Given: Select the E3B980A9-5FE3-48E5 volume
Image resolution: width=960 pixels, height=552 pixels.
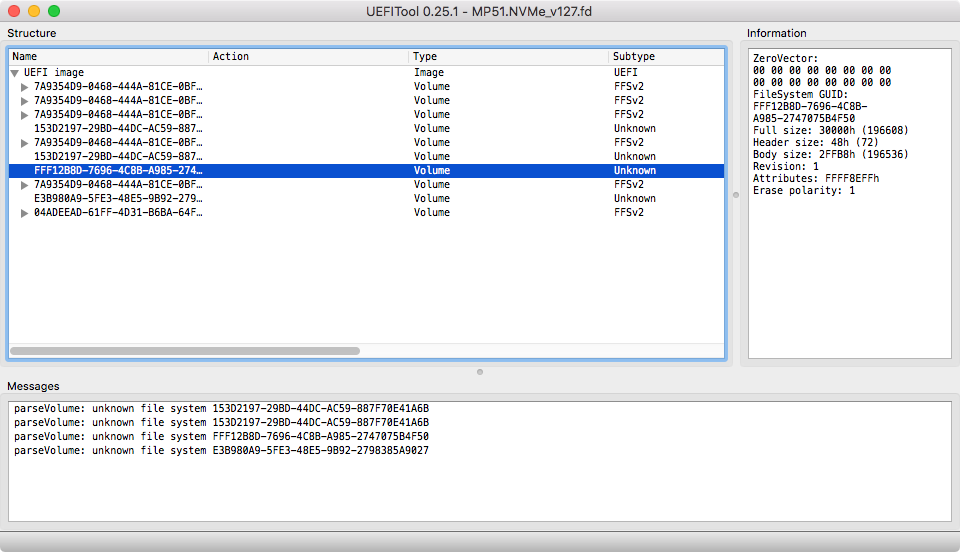Looking at the screenshot, I should coord(118,198).
